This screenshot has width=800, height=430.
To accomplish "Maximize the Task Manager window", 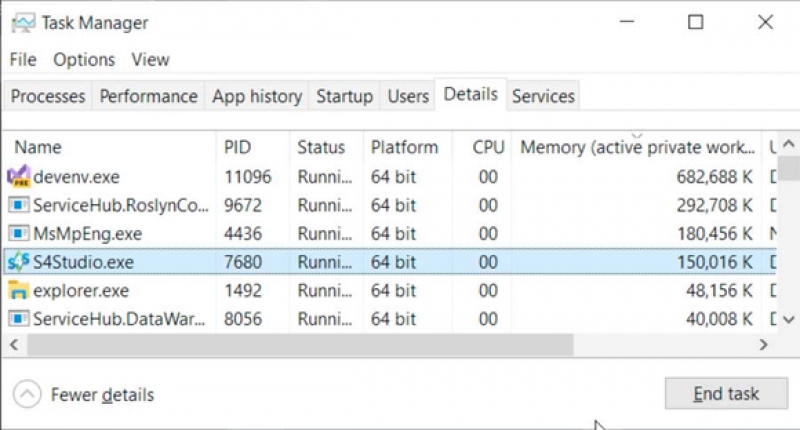I will tap(695, 22).
